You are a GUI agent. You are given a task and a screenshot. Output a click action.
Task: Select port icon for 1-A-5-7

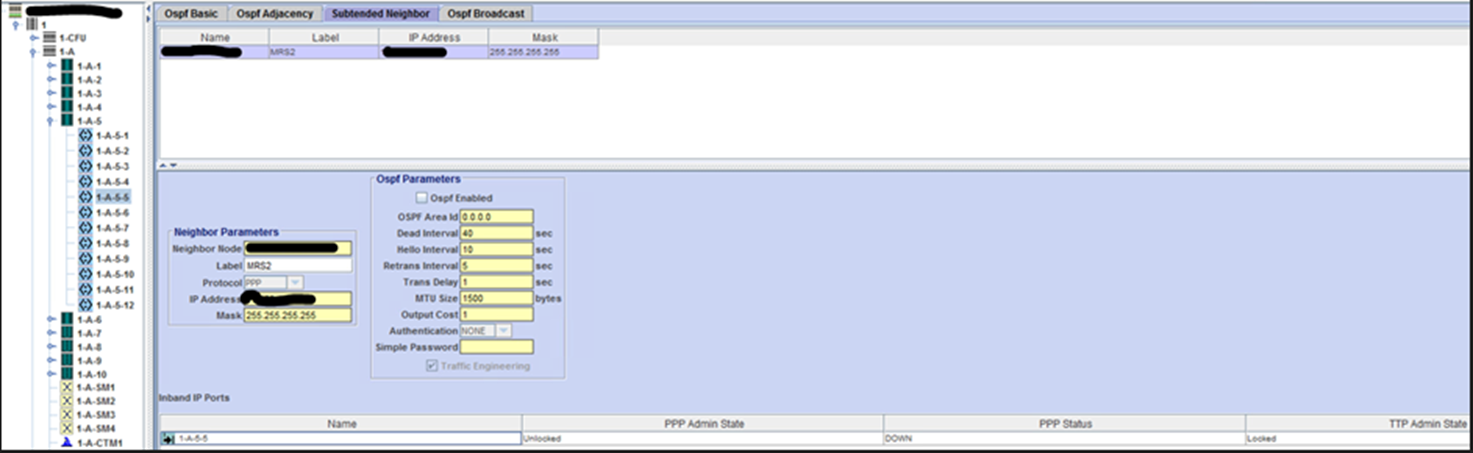point(85,228)
